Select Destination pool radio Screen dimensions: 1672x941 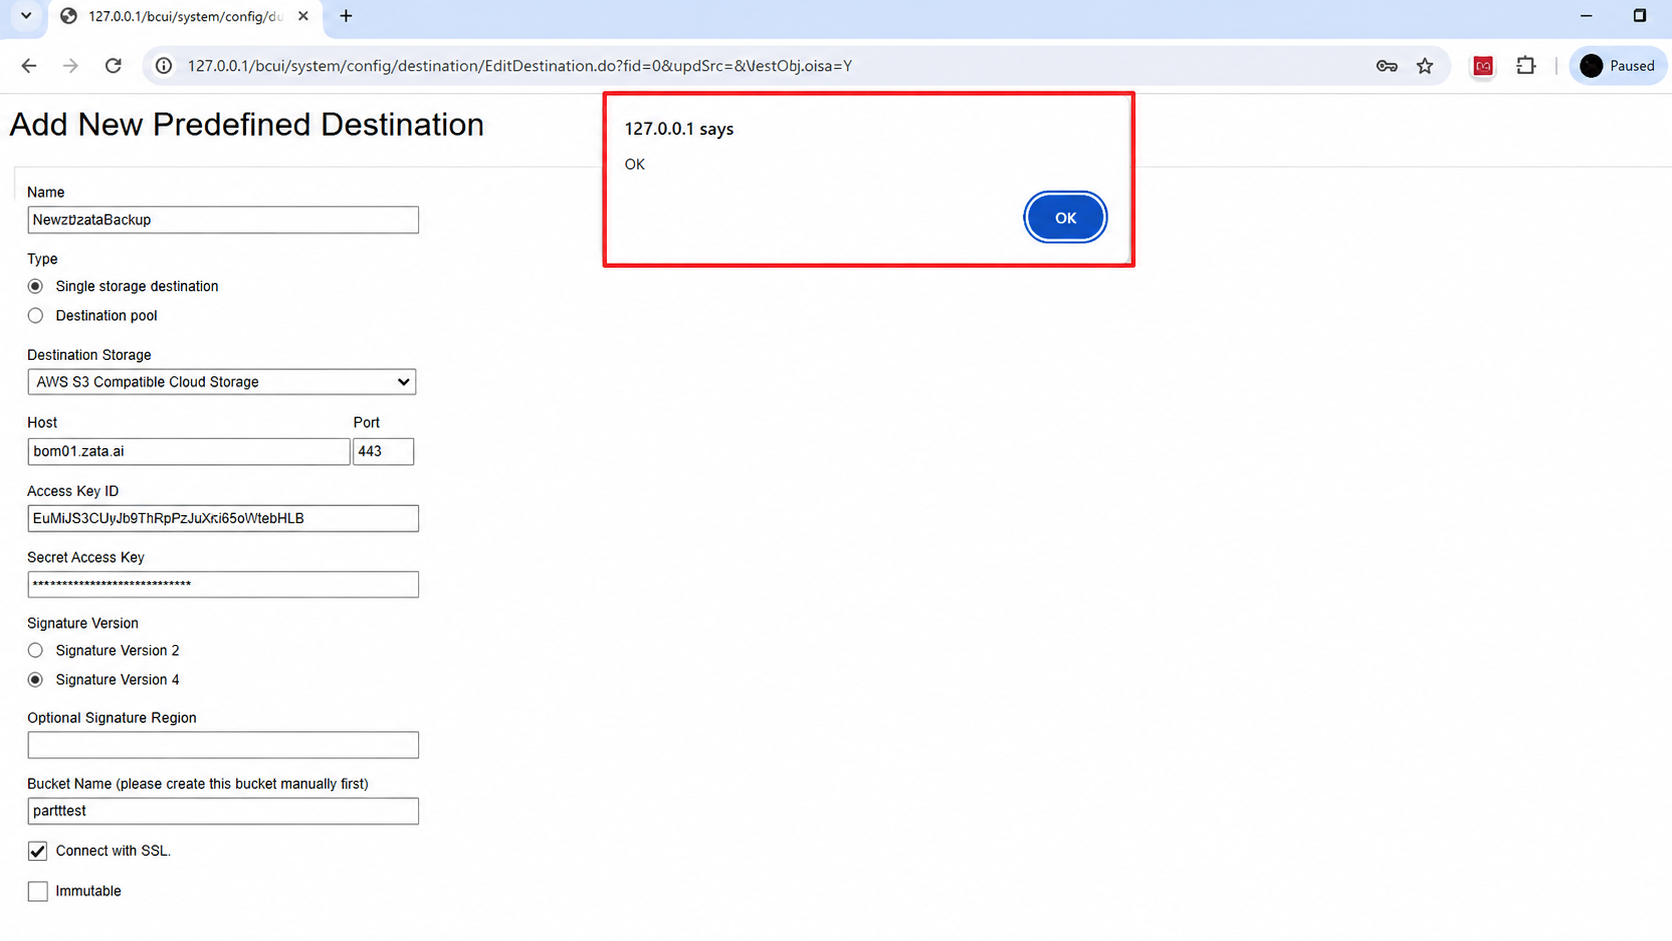36,315
